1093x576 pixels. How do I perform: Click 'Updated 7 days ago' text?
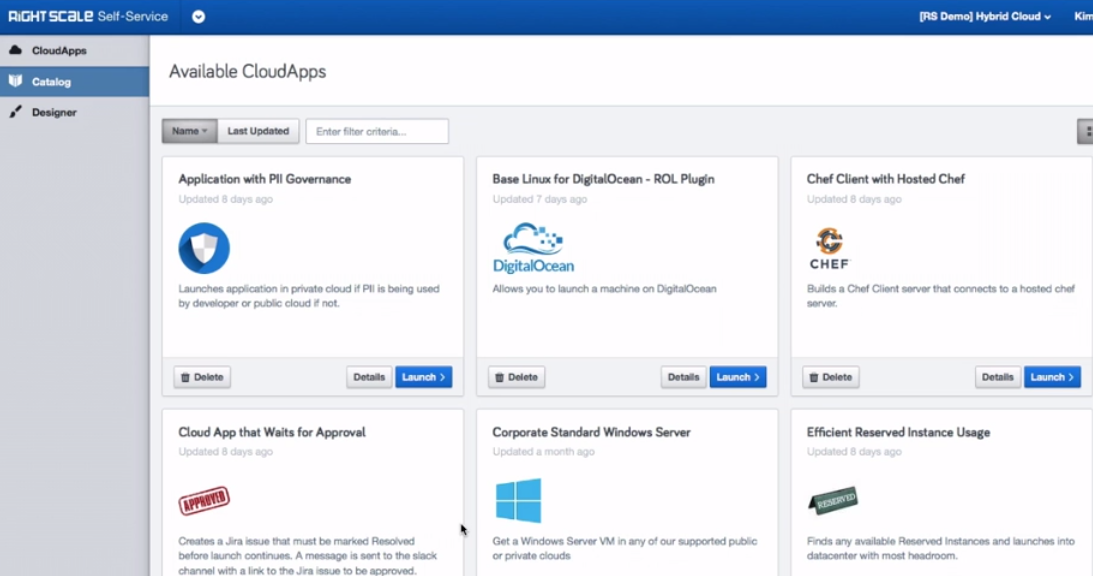pos(540,199)
